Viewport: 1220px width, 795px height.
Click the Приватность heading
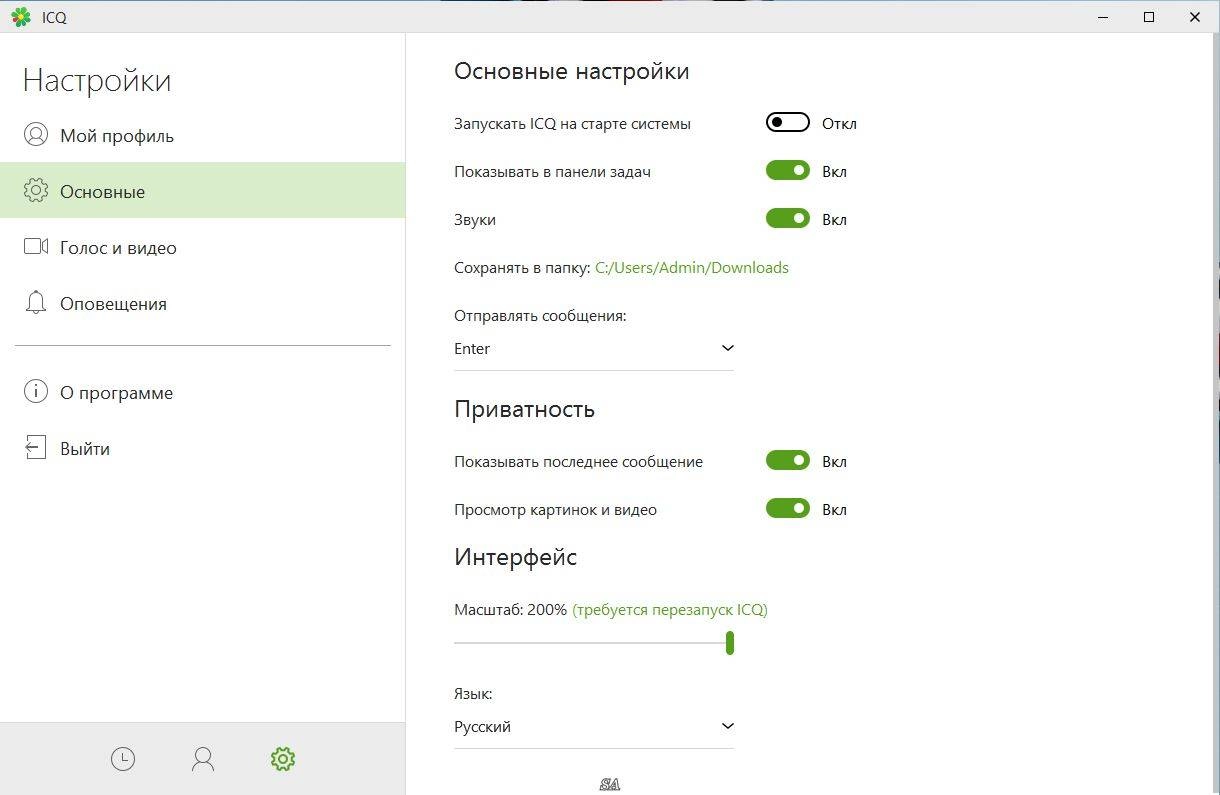525,409
